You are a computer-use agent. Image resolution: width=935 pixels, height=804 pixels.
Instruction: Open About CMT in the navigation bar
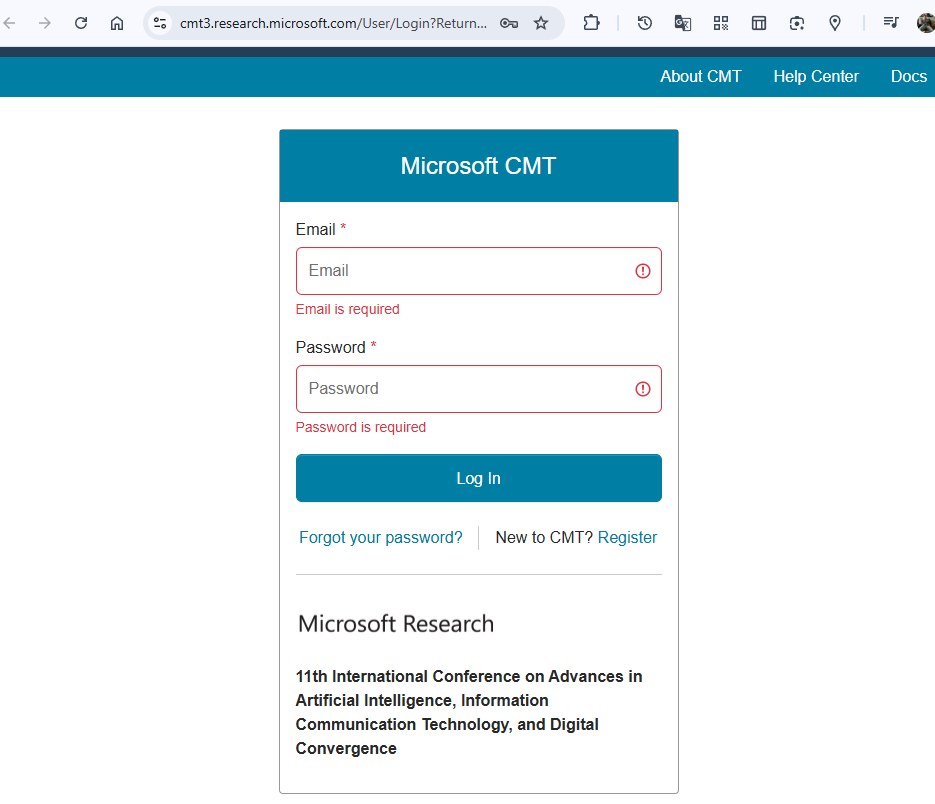click(x=701, y=76)
